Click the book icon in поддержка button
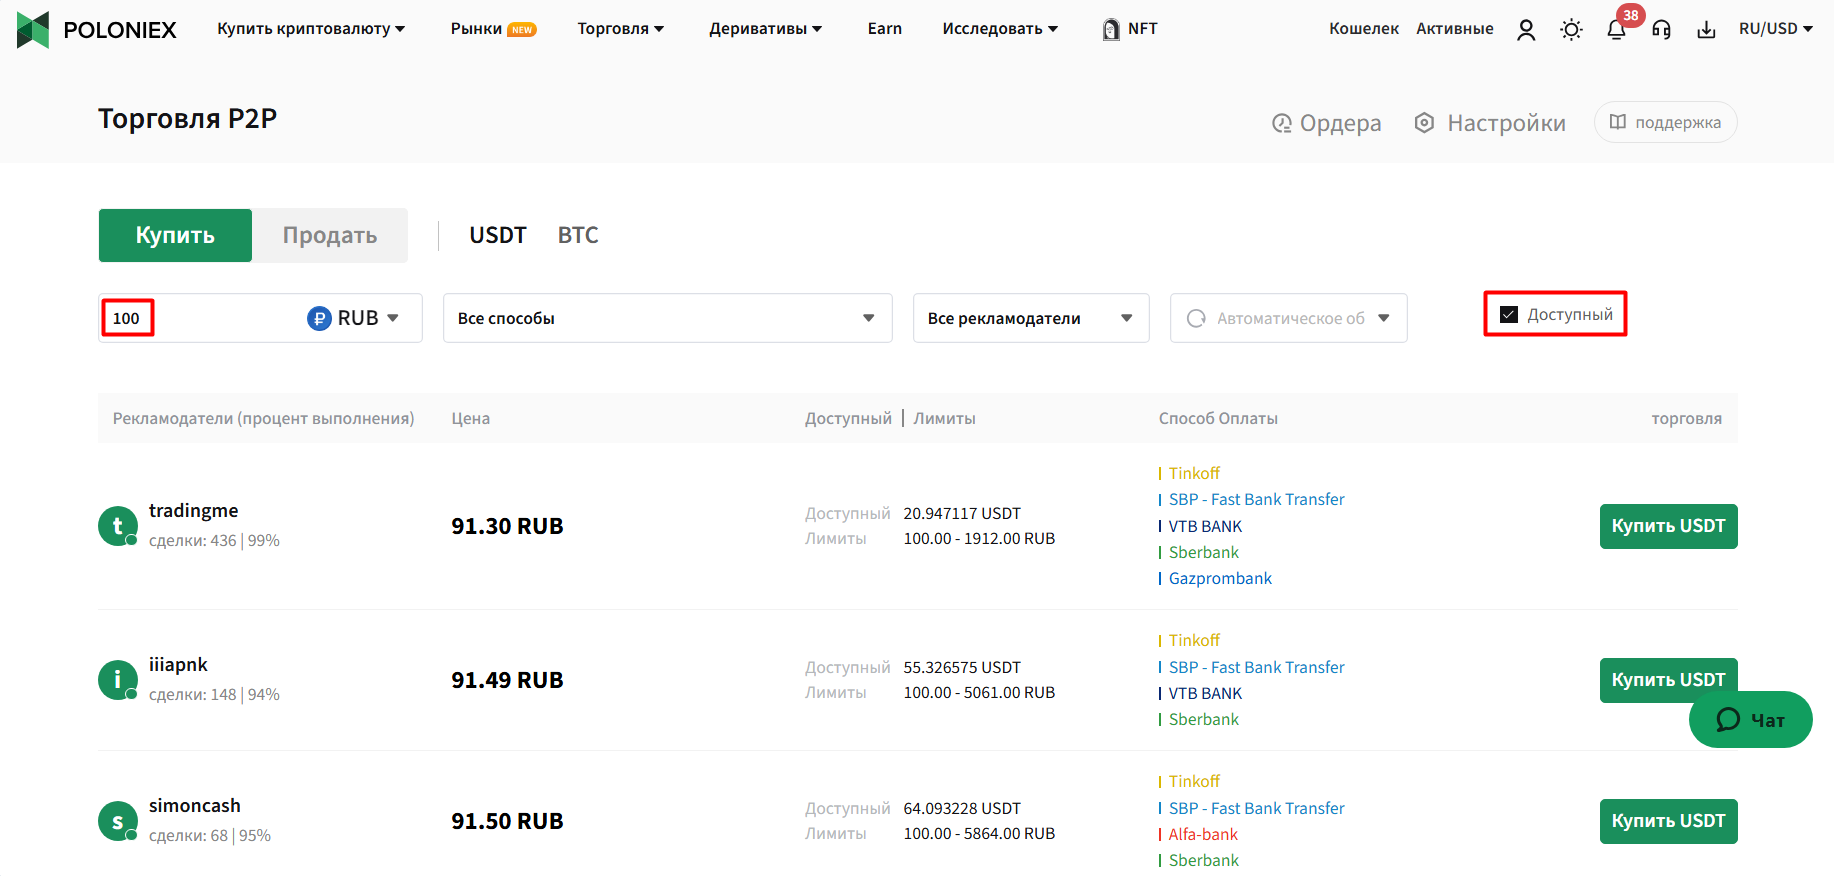 (1618, 122)
